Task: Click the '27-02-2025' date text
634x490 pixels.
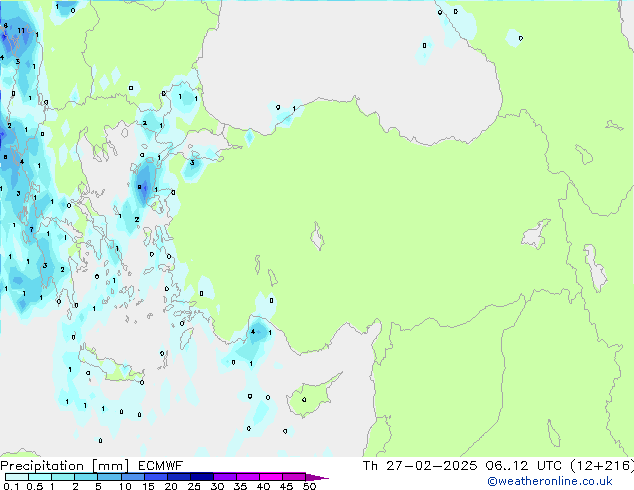Action: (431, 466)
